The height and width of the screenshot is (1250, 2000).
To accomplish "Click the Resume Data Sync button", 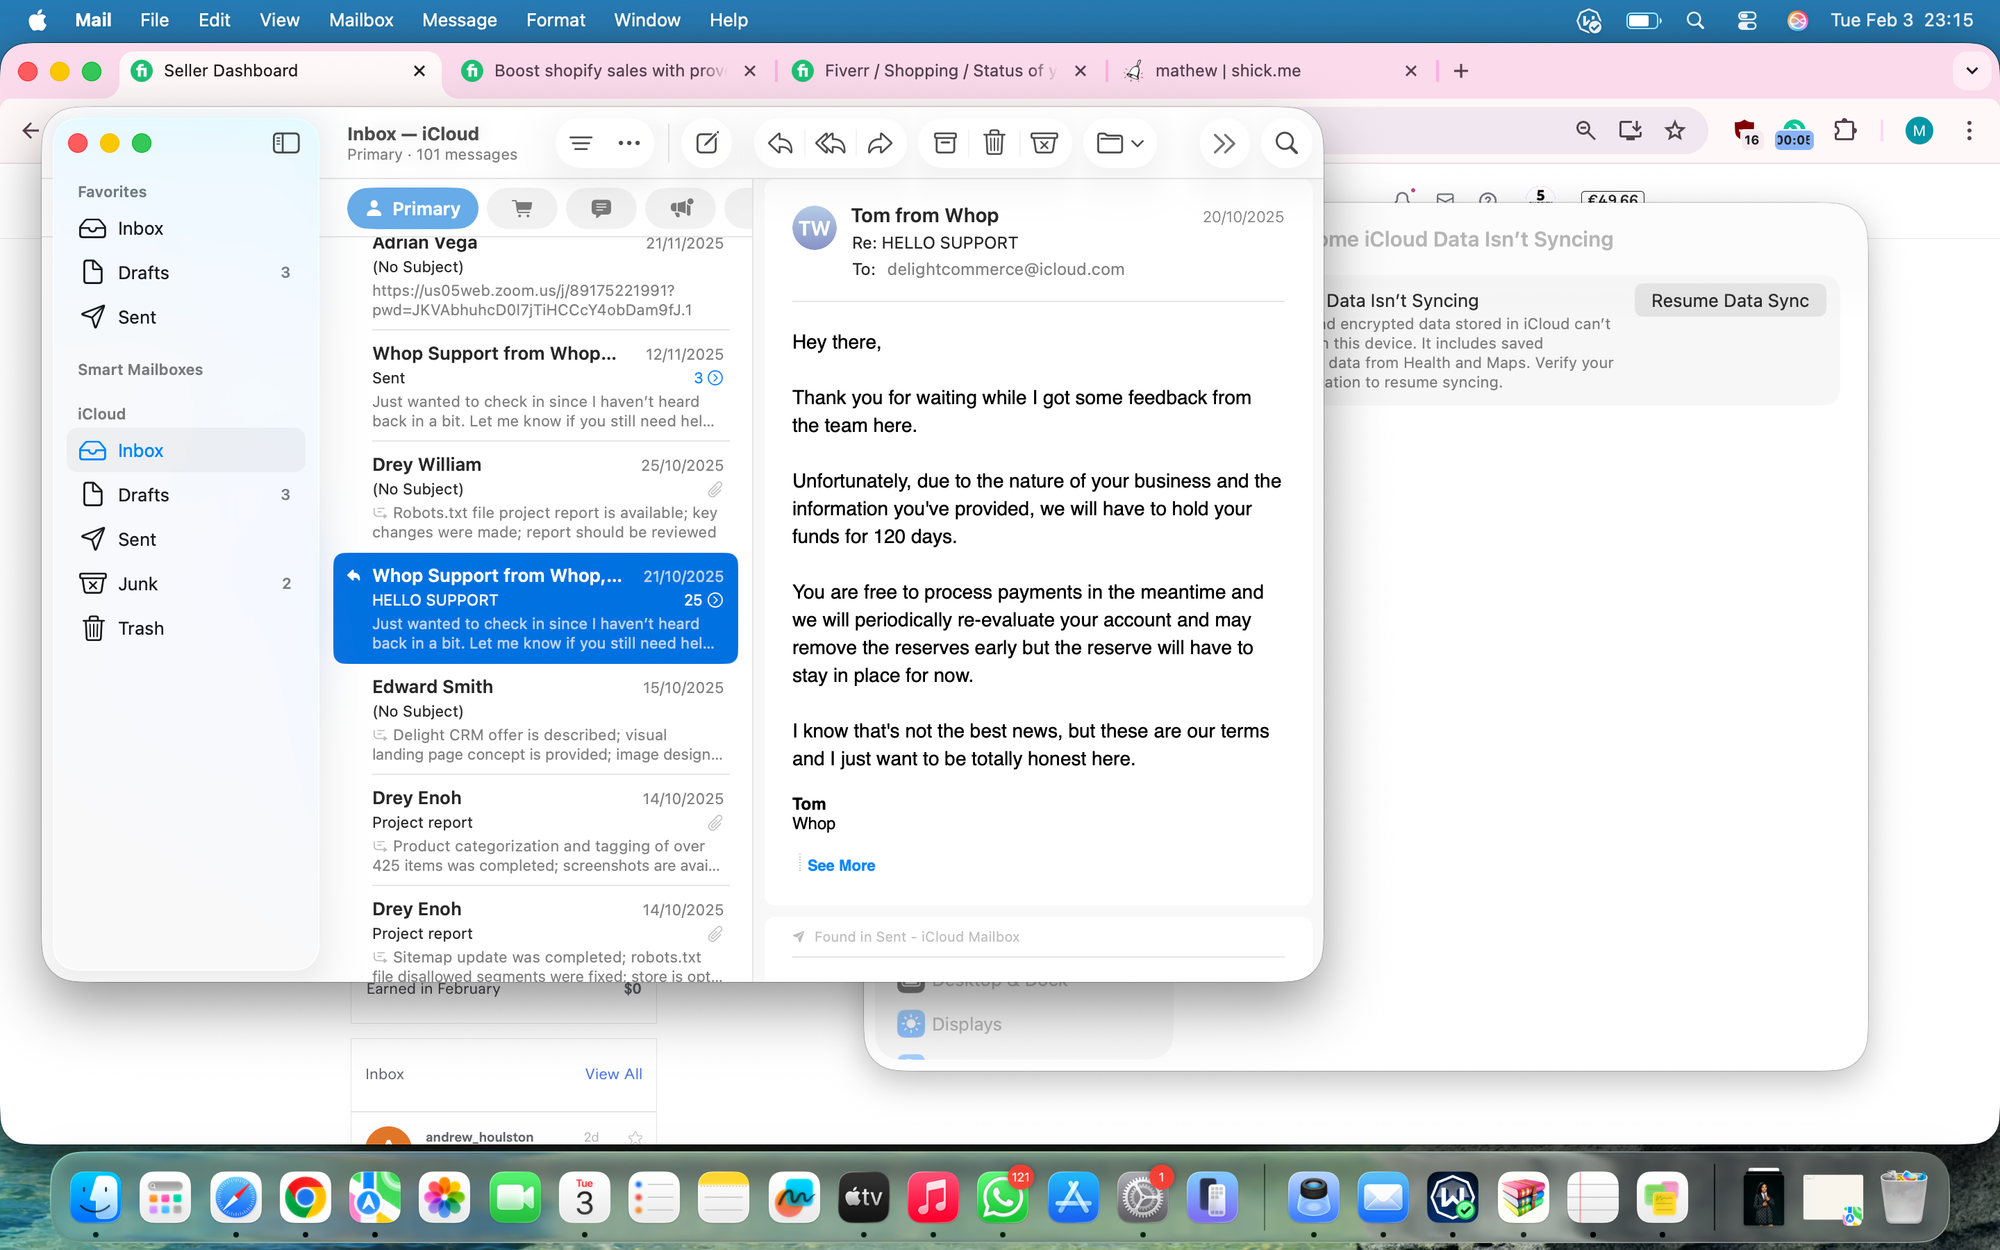I will [x=1729, y=300].
